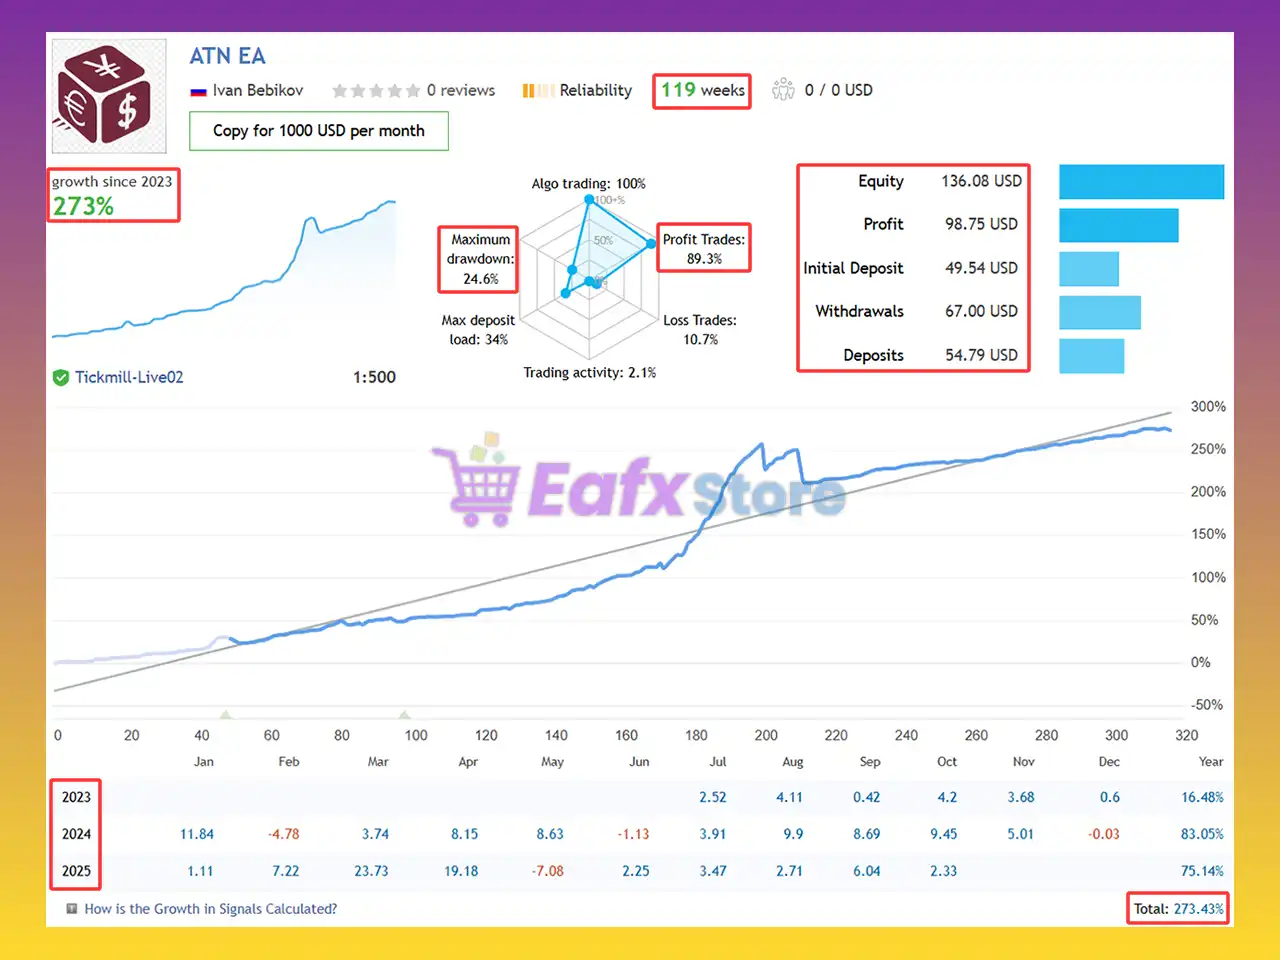Select the 2024 row in the growth table
The image size is (1280, 960).
[x=75, y=833]
